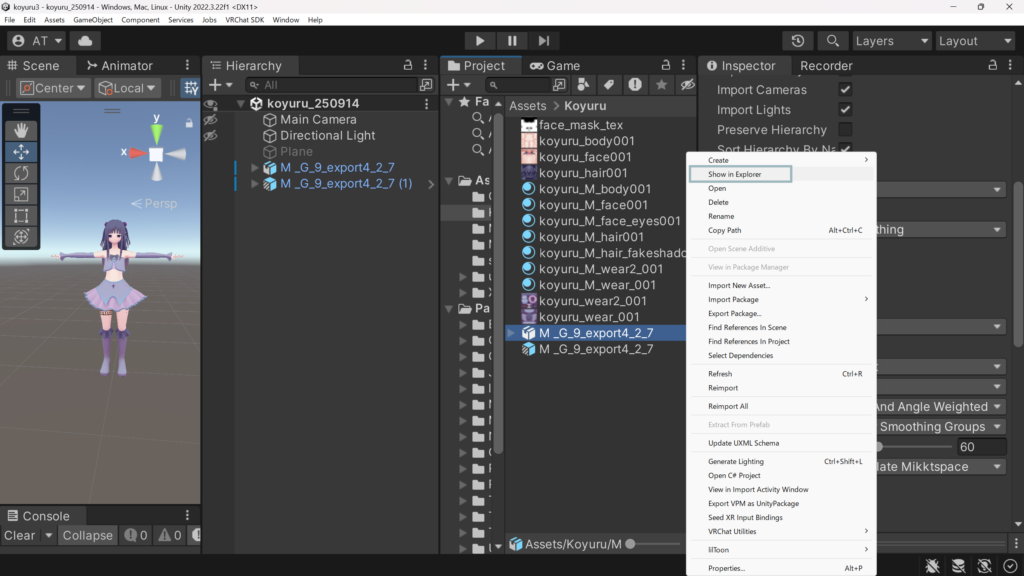Image resolution: width=1024 pixels, height=576 pixels.
Task: Toggle Preserve Hierarchy checkbox
Action: point(845,129)
